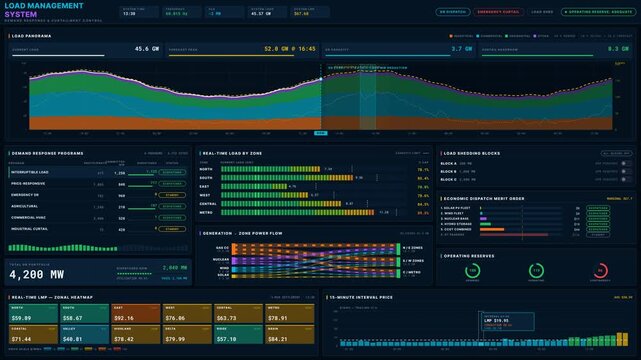Image resolution: width=641 pixels, height=360 pixels.
Task: Click the 2,040 MW dispatched now value
Action: click(x=175, y=268)
